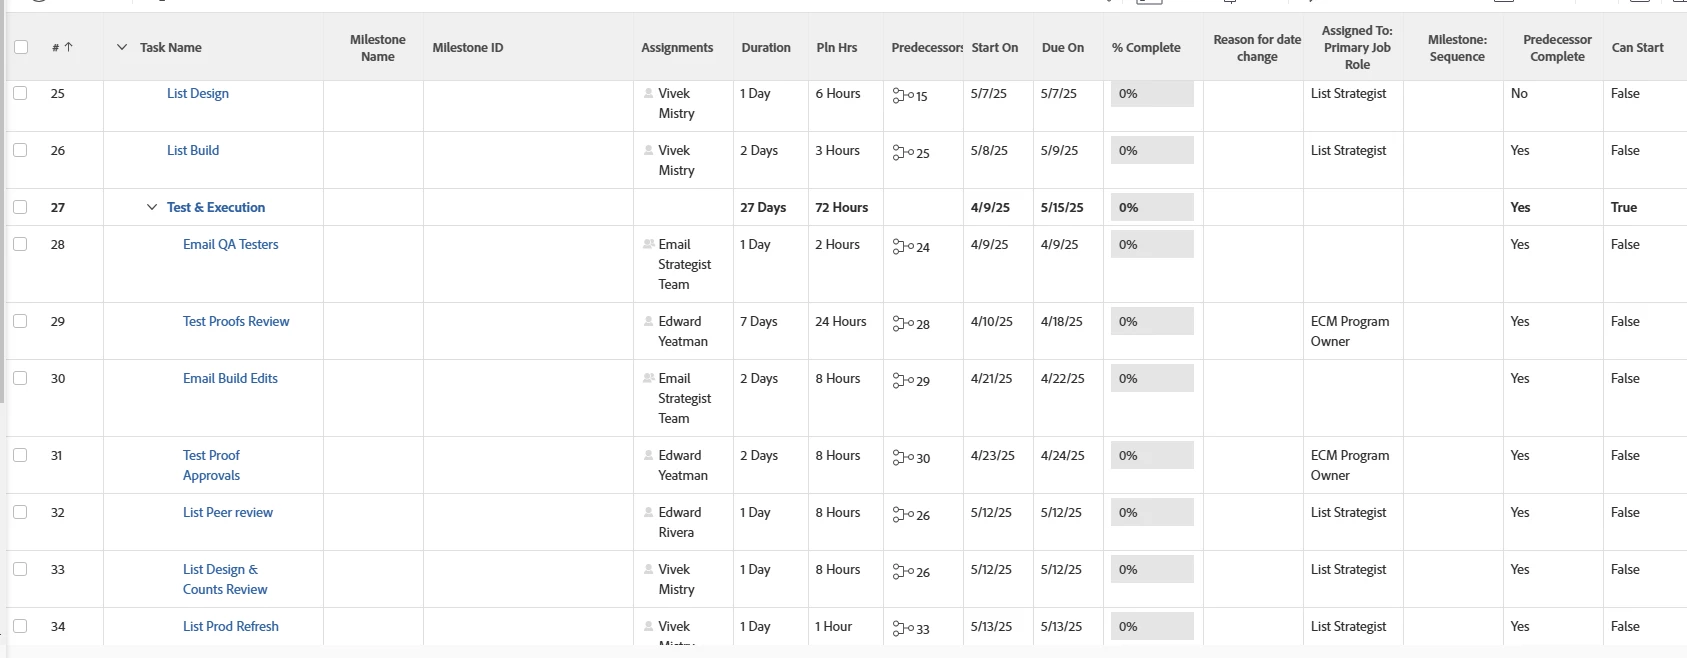Open the List Peer review task link
The image size is (1687, 658).
pos(227,512)
